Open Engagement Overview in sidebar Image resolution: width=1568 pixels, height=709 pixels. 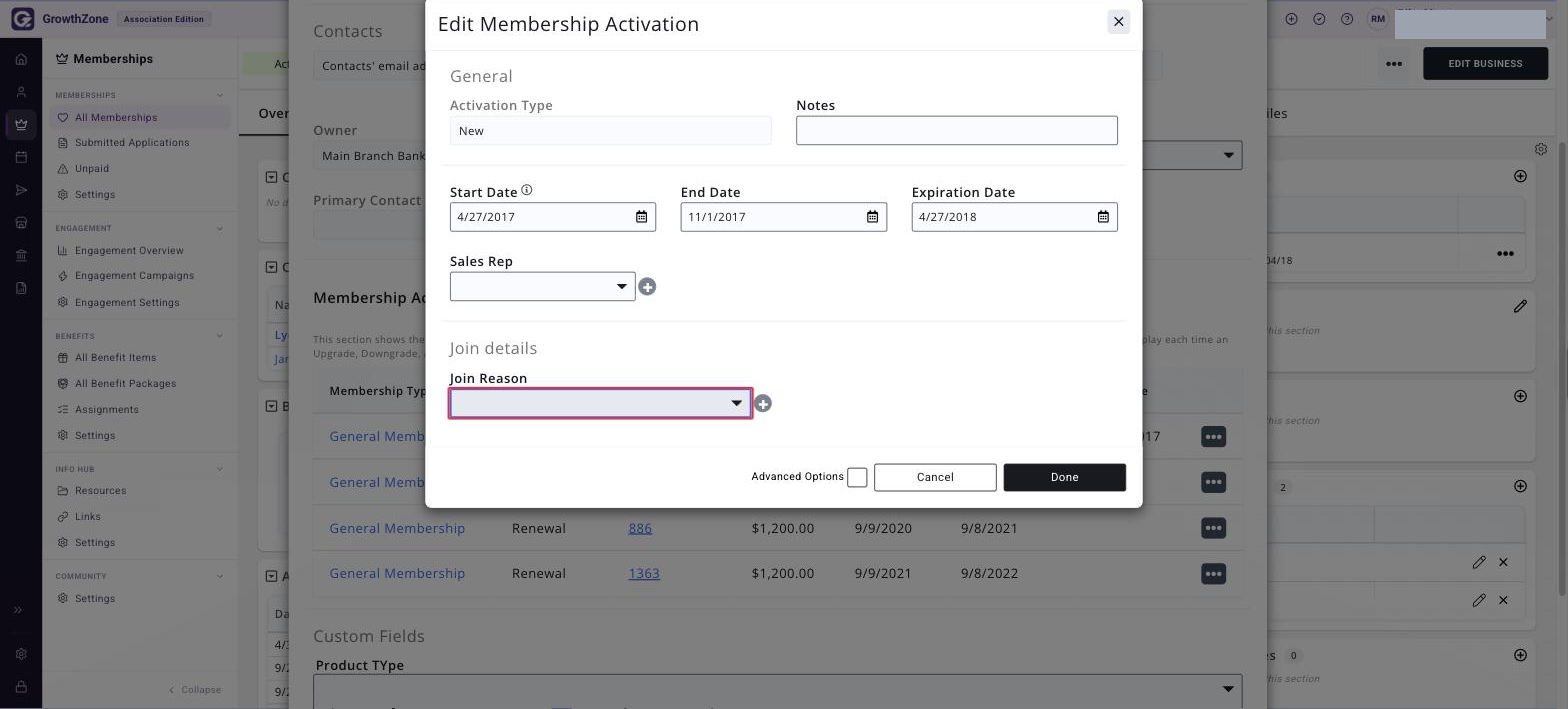pos(129,250)
